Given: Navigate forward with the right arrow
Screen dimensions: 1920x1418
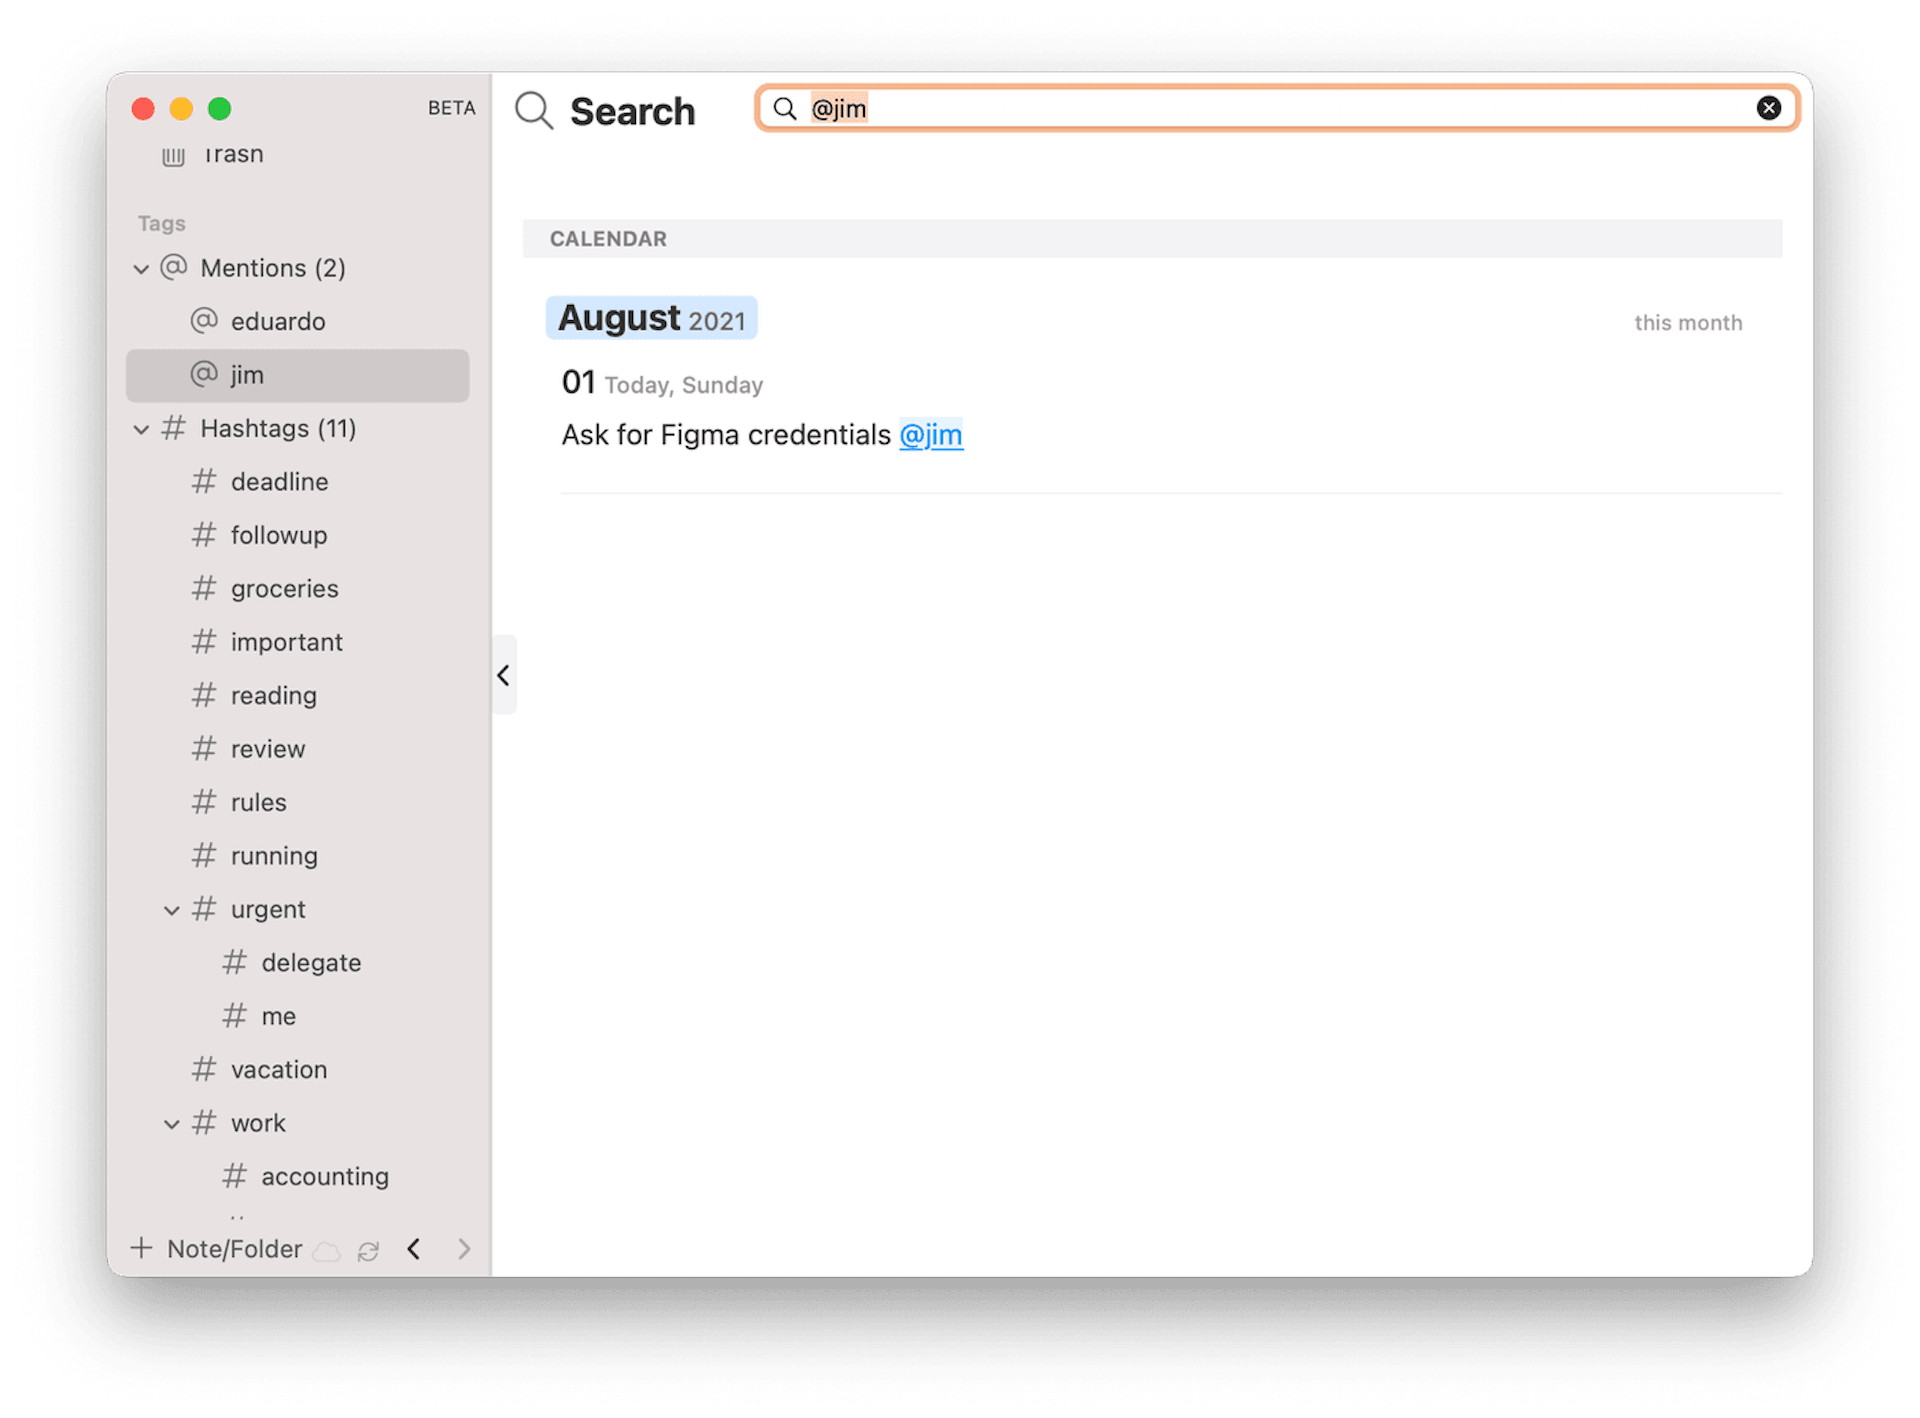Looking at the screenshot, I should [464, 1249].
